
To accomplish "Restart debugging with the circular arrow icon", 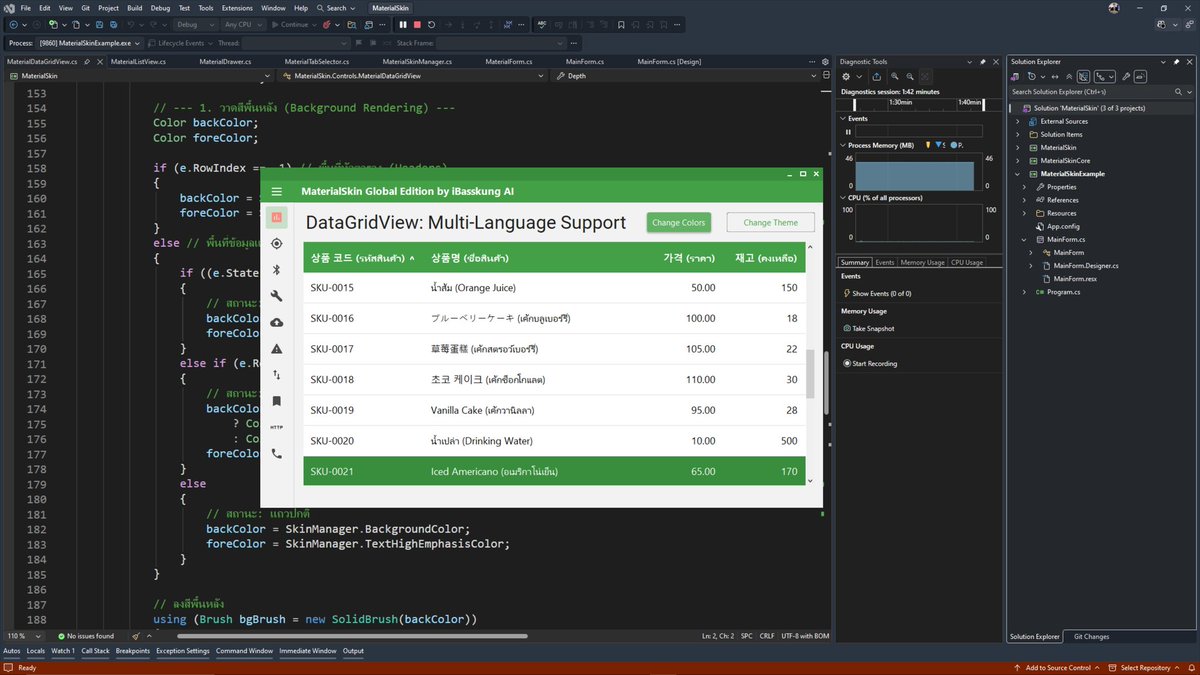I will 431,24.
